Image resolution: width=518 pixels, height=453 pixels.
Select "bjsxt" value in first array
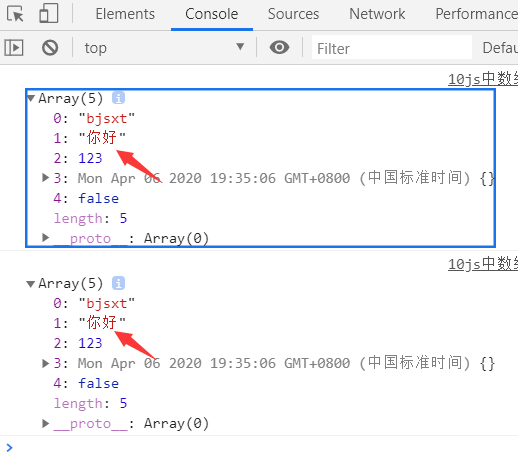[107, 118]
